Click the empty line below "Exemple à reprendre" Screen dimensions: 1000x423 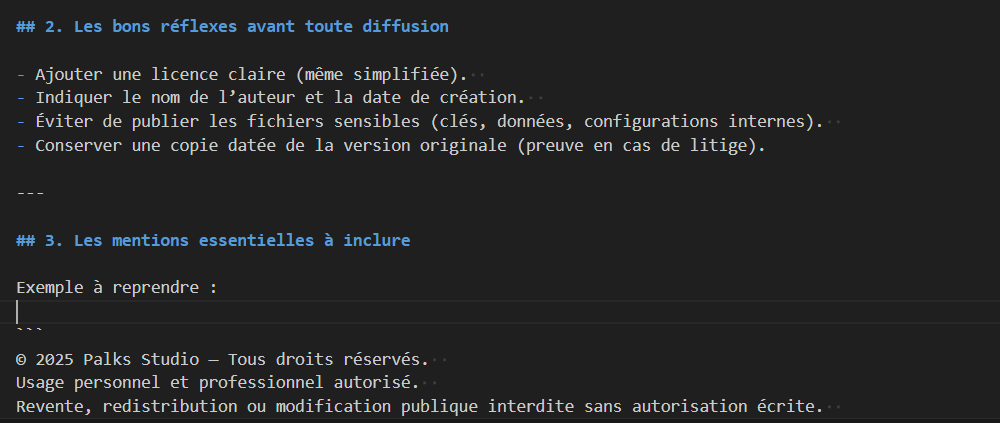pos(300,312)
